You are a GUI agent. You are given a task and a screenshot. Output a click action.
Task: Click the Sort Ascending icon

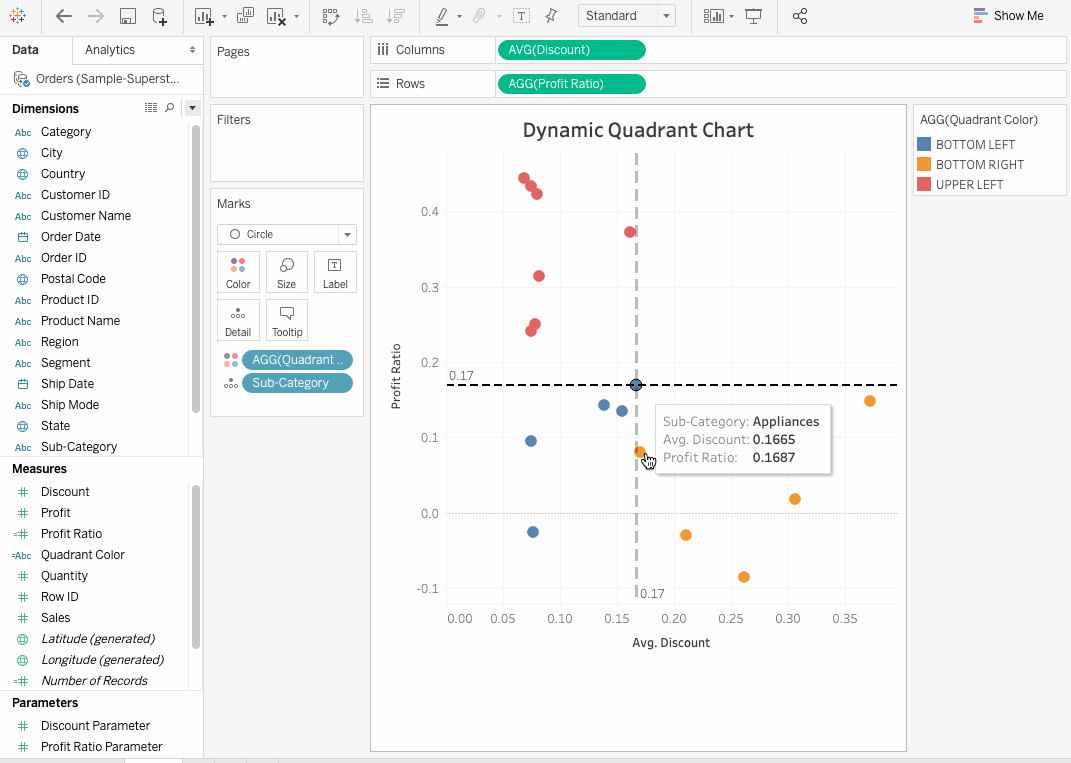pos(363,16)
